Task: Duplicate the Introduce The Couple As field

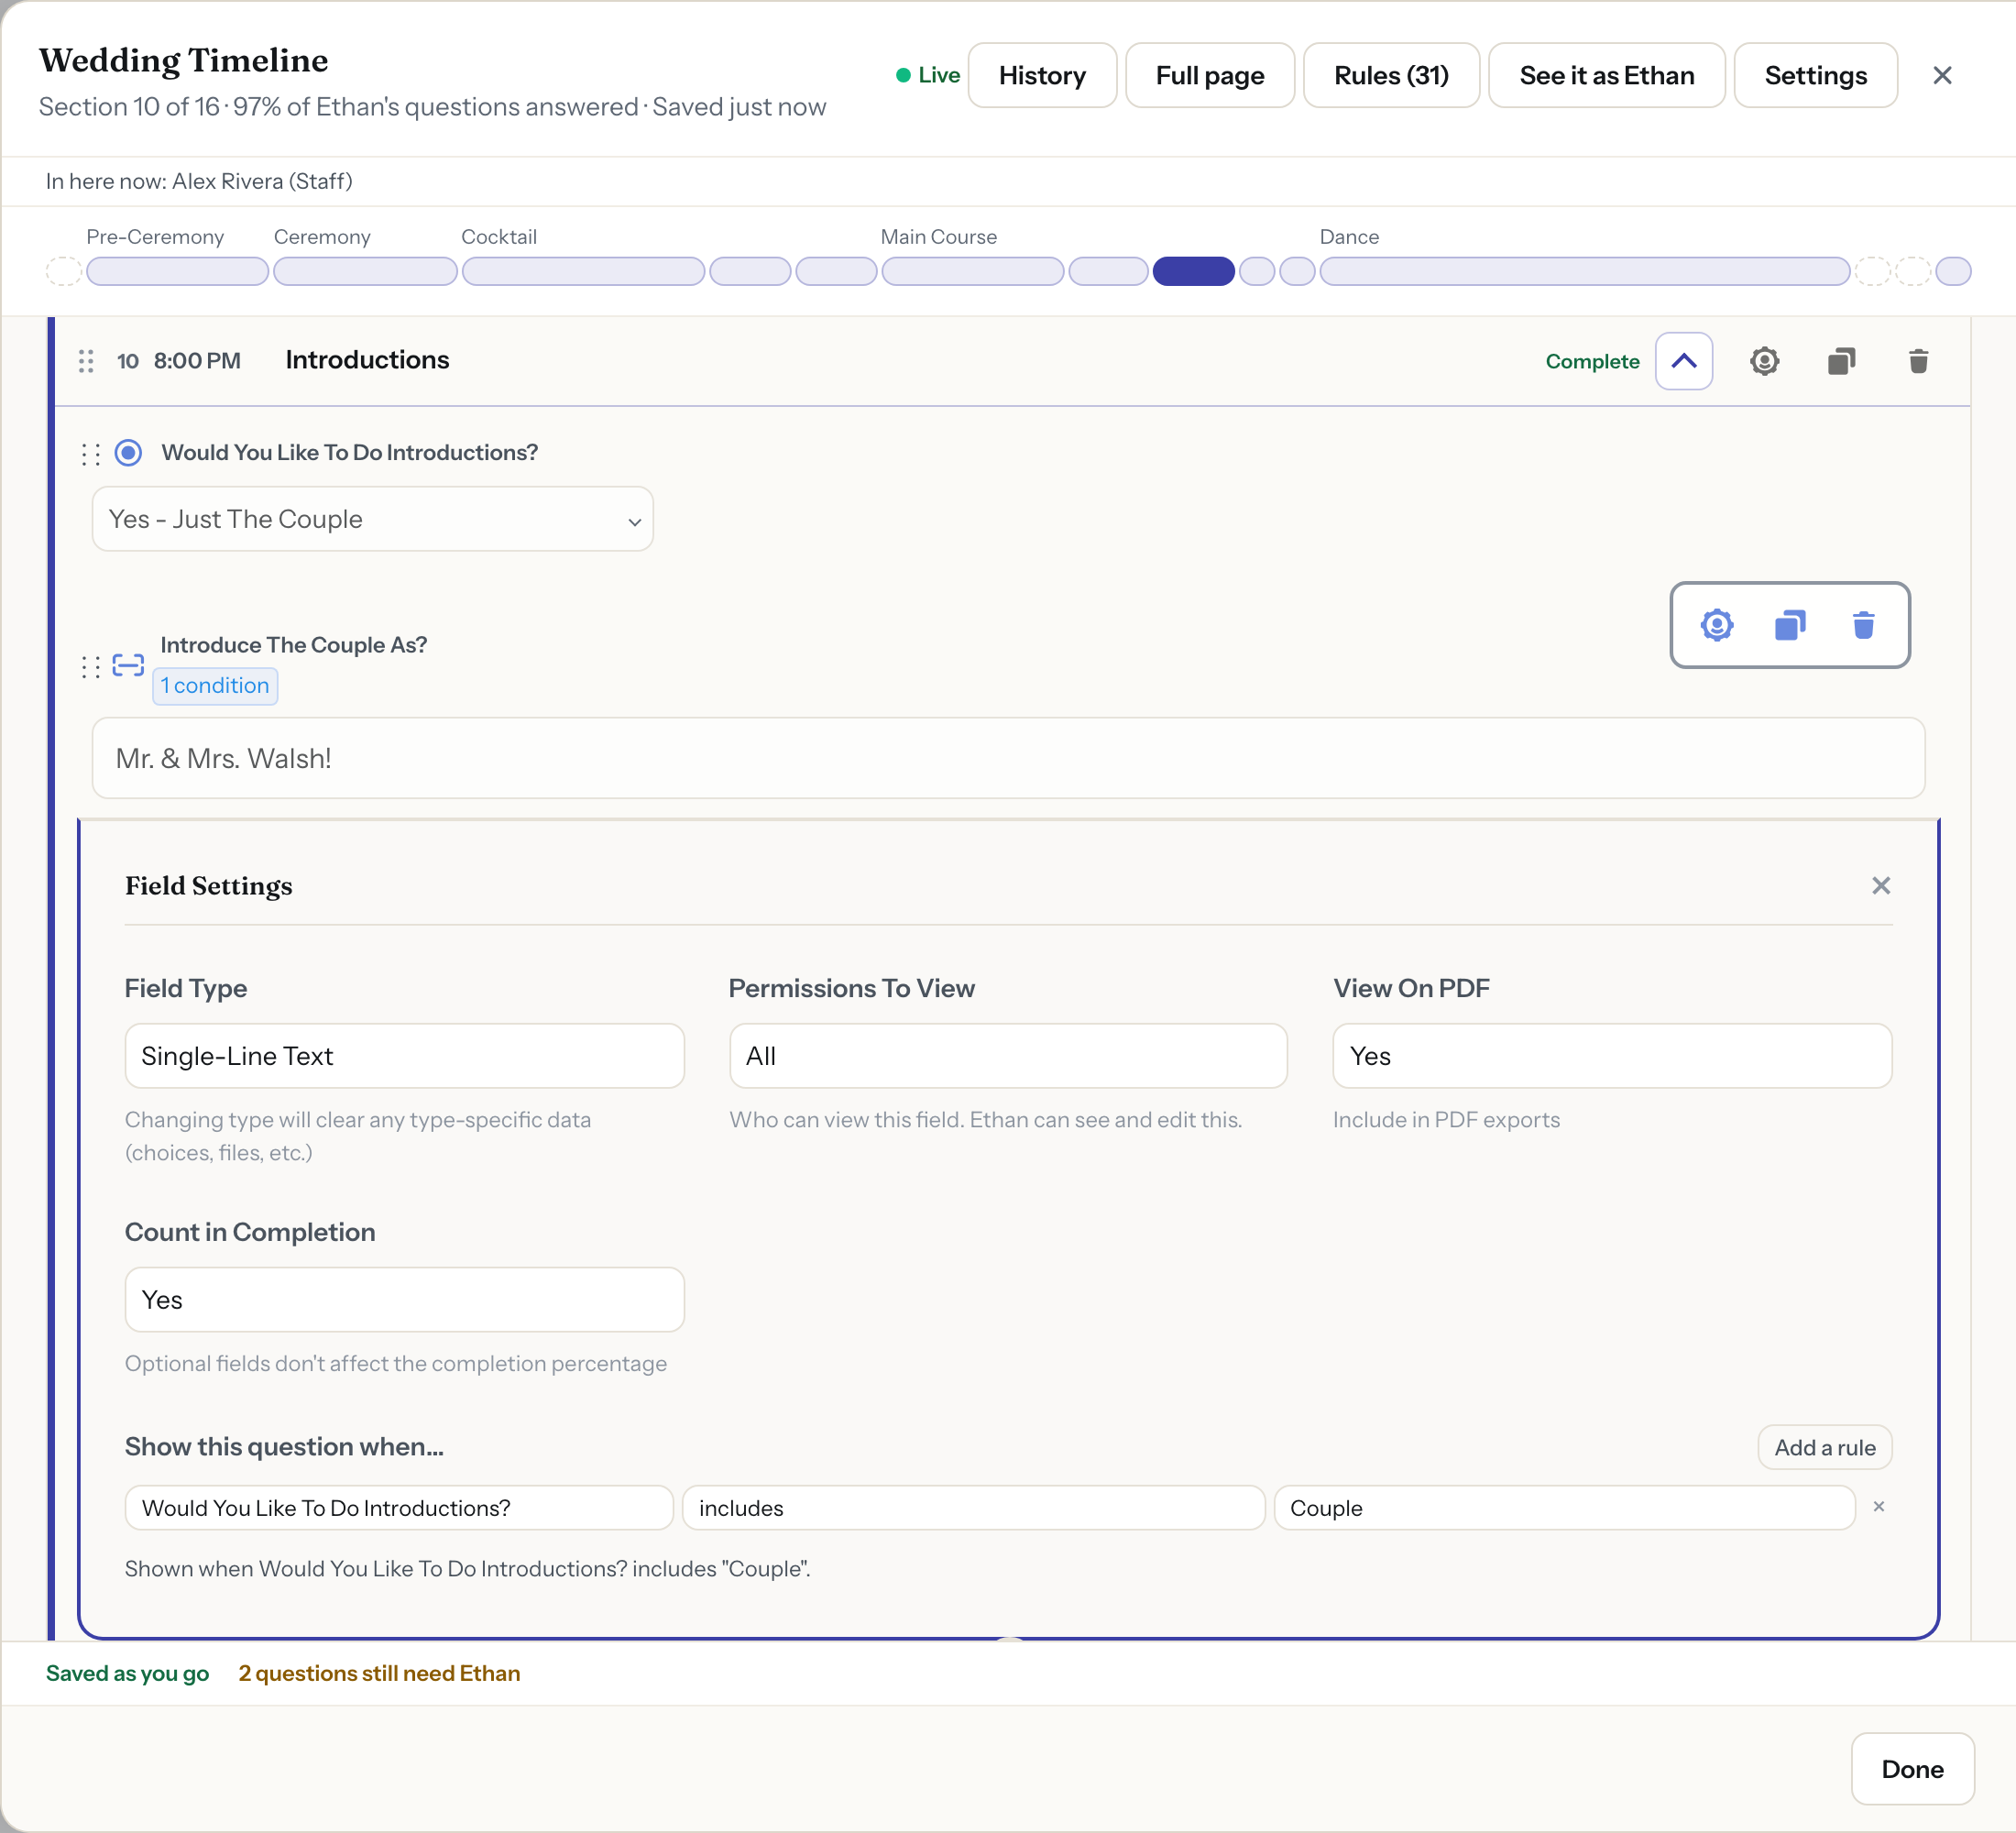Action: point(1790,625)
